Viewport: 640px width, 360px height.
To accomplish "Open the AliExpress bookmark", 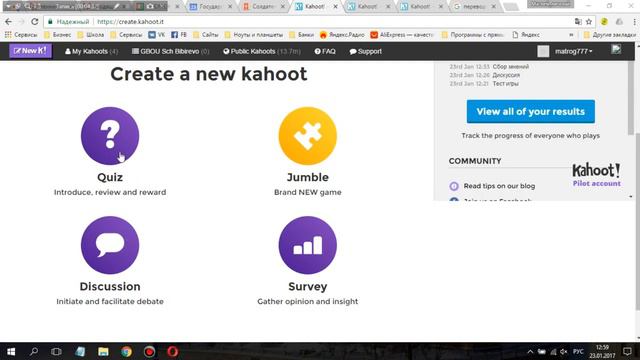I will pos(402,35).
